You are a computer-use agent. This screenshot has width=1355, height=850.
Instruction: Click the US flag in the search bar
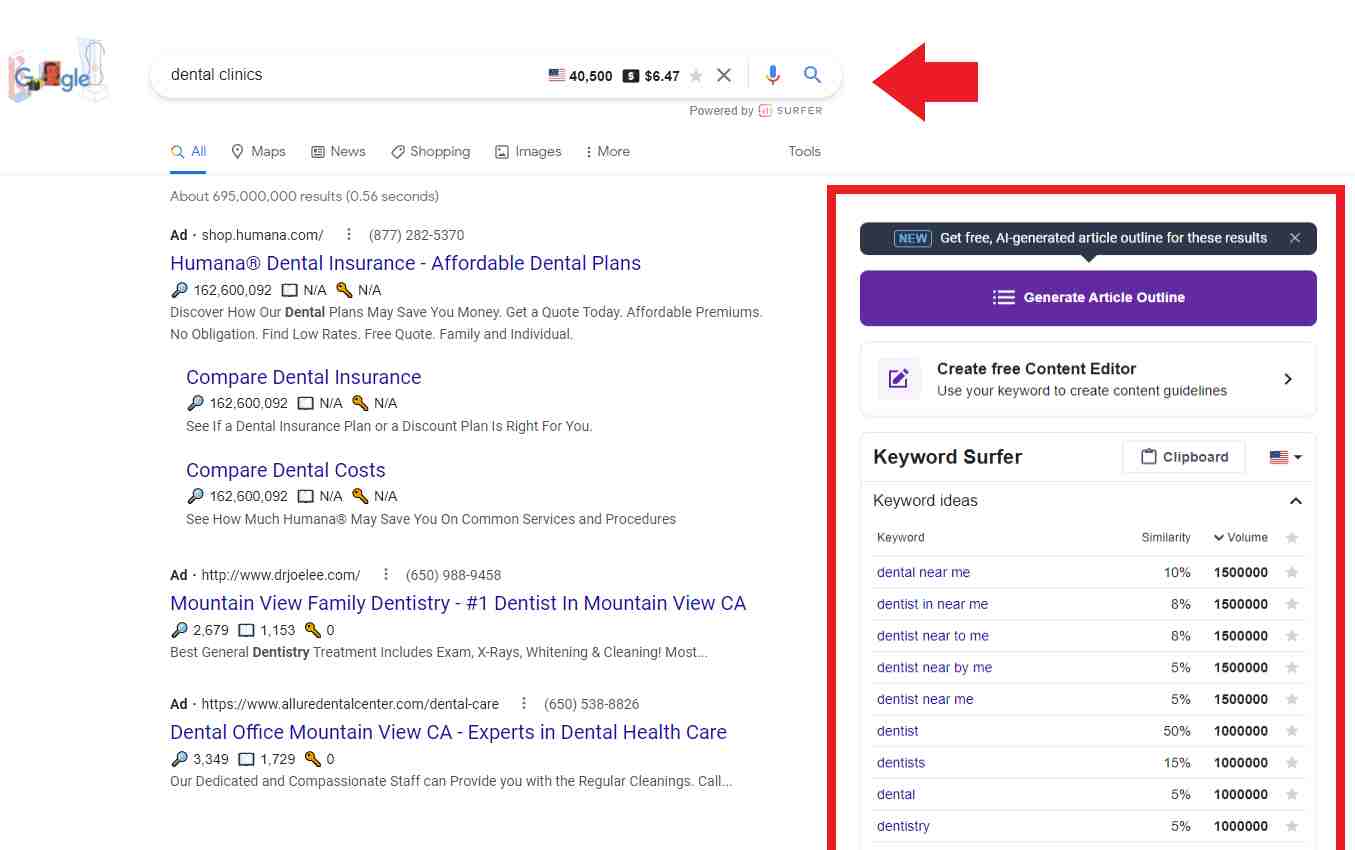click(x=558, y=74)
